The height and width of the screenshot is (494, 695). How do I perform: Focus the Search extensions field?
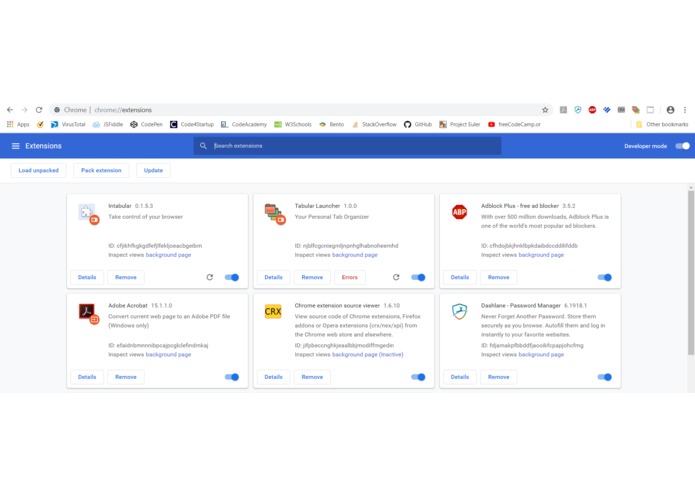tap(347, 146)
